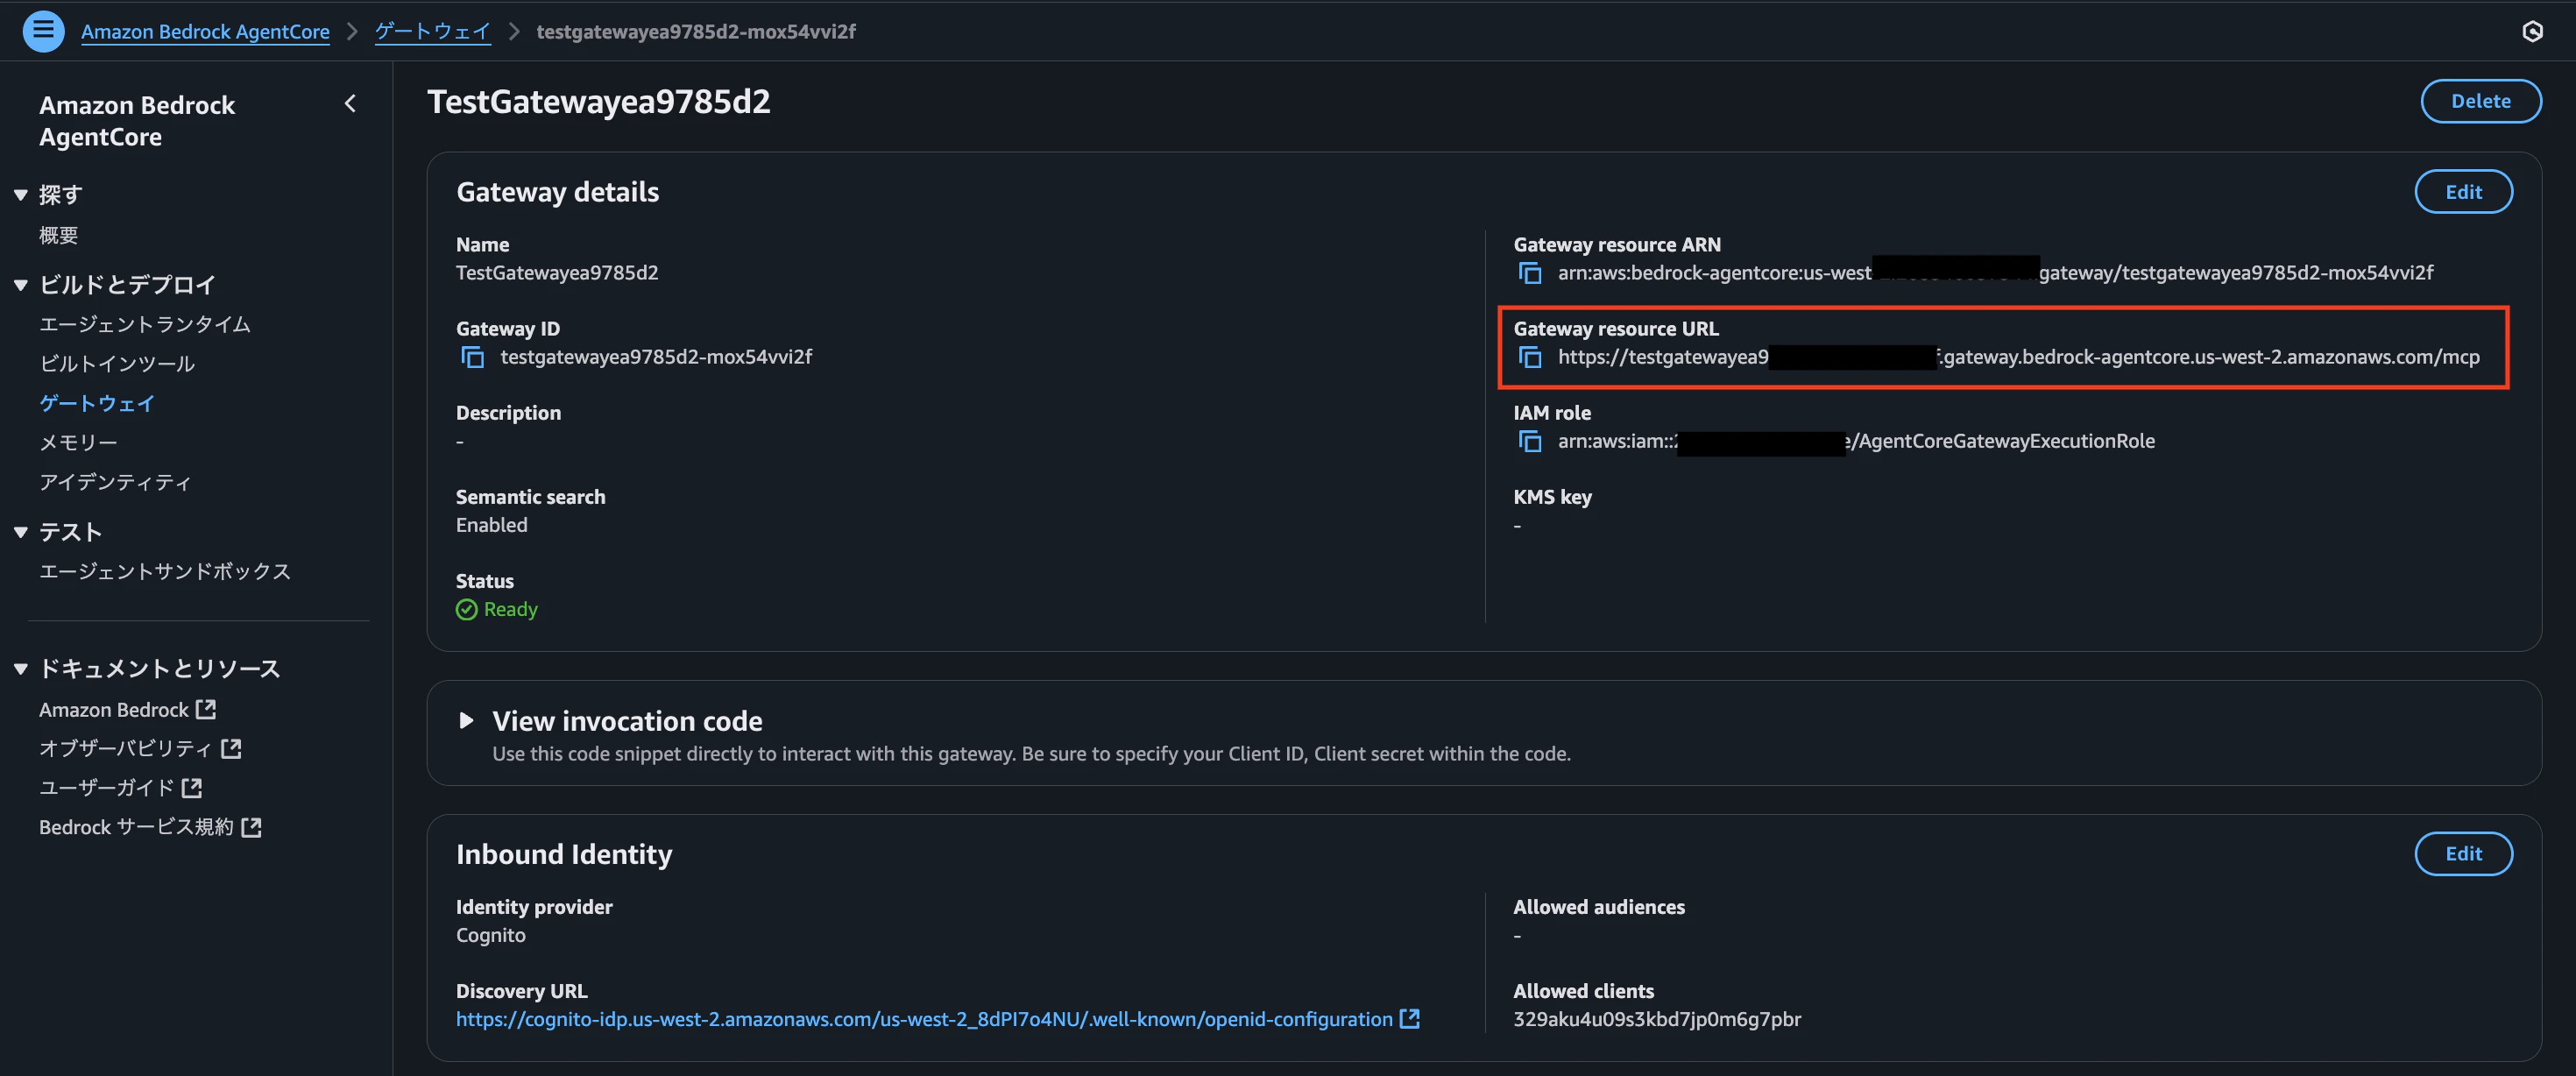Go to ゲートウェイ breadcrumb link

pyautogui.click(x=432, y=31)
